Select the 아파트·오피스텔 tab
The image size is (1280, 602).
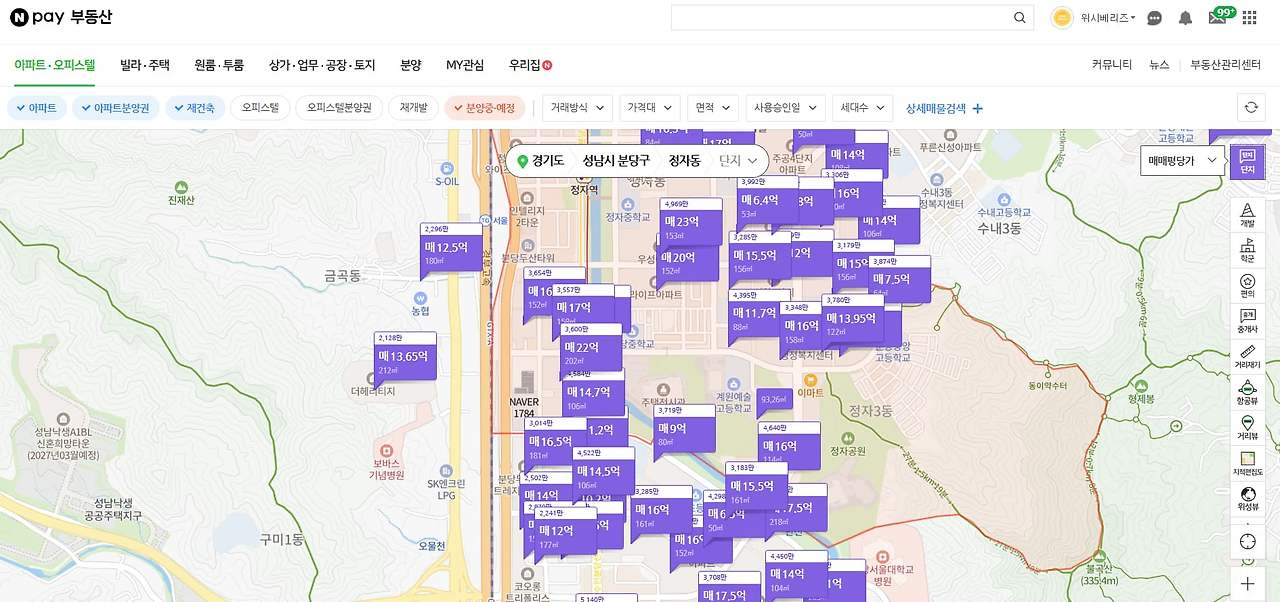click(54, 65)
